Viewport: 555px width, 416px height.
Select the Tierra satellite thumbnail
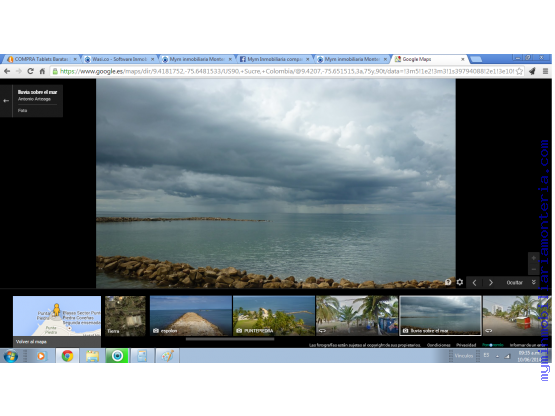125,316
